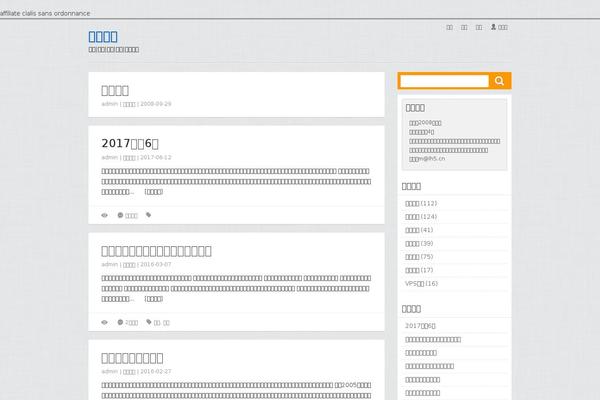This screenshot has width=600, height=400.
Task: Click the date 2016-03-07 post meta
Action: pos(156,264)
